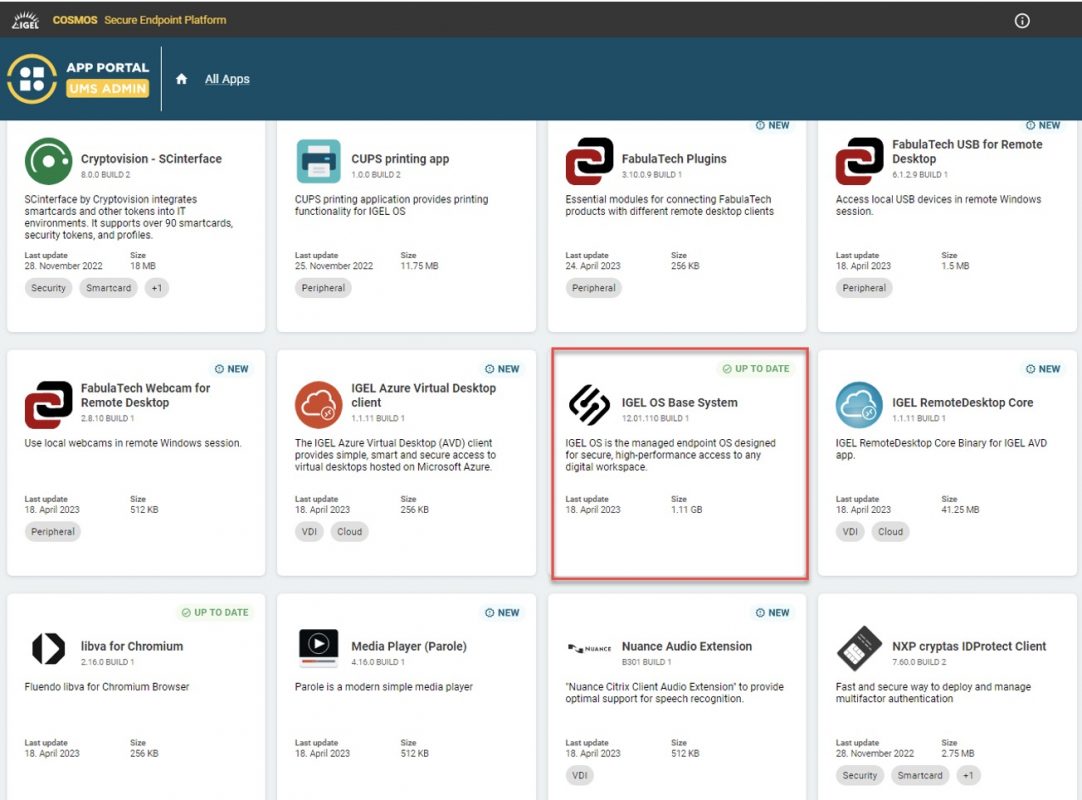
Task: Click the Cryptovision SCinterface green icon
Action: [x=48, y=162]
